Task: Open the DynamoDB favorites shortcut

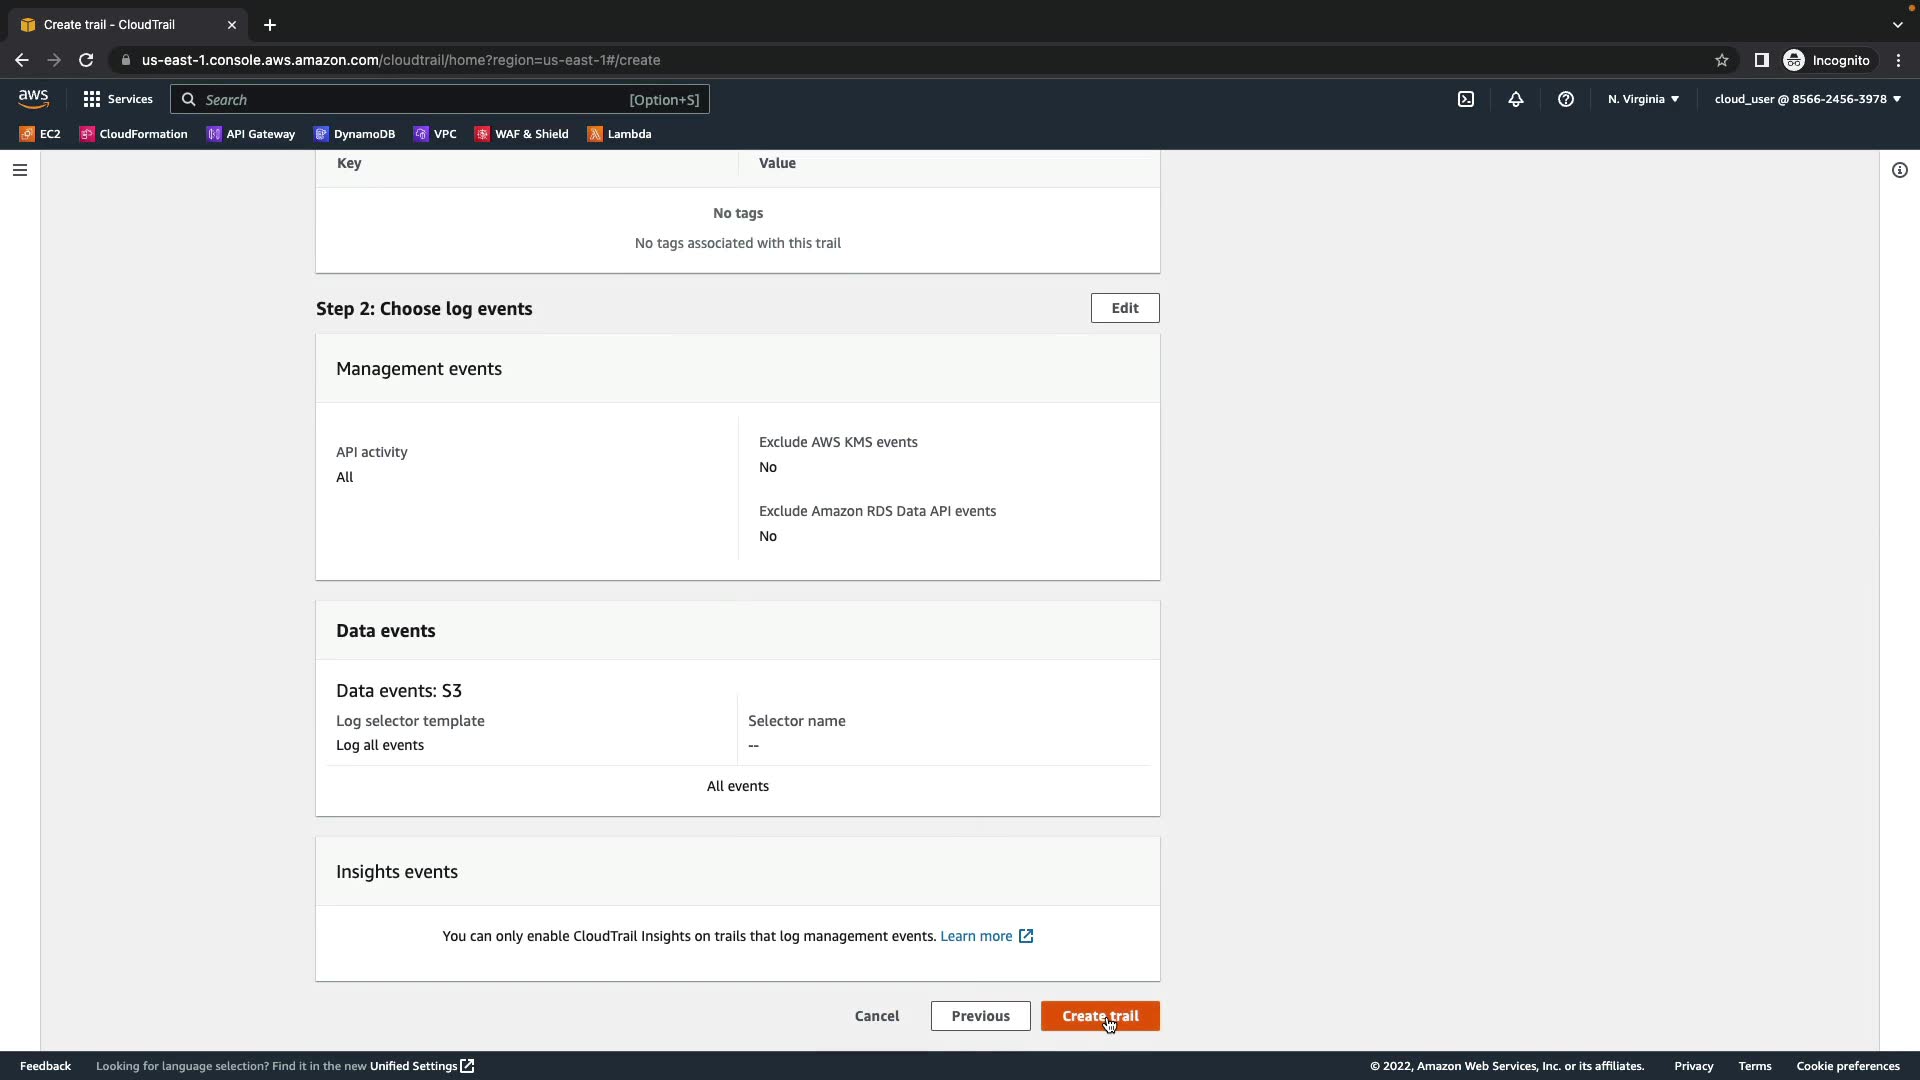Action: click(x=354, y=134)
